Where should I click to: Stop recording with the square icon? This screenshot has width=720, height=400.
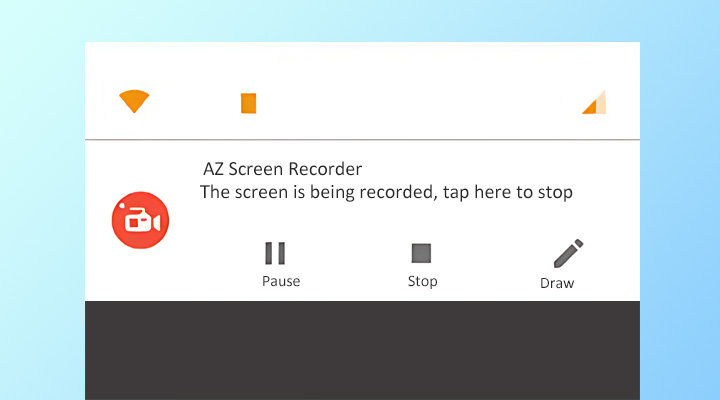421,253
